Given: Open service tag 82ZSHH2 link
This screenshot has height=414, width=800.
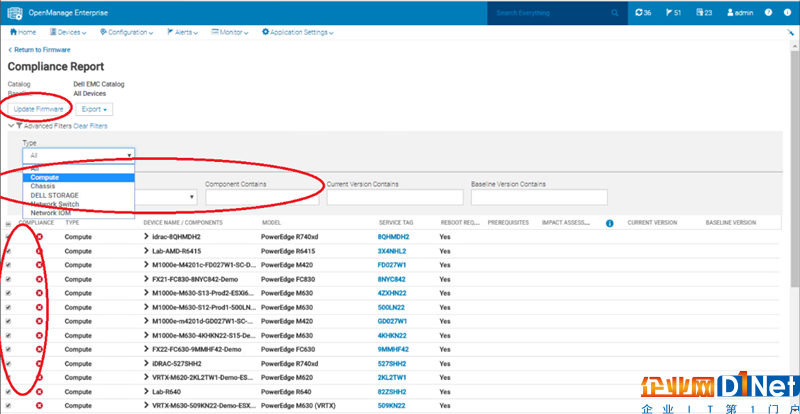Looking at the screenshot, I should tap(392, 392).
